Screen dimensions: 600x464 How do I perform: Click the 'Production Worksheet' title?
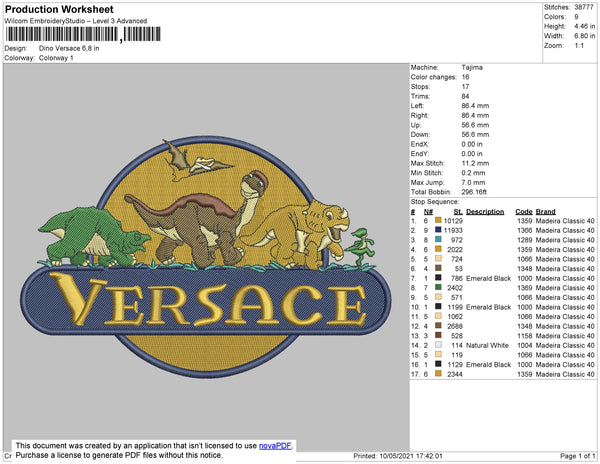pos(59,9)
